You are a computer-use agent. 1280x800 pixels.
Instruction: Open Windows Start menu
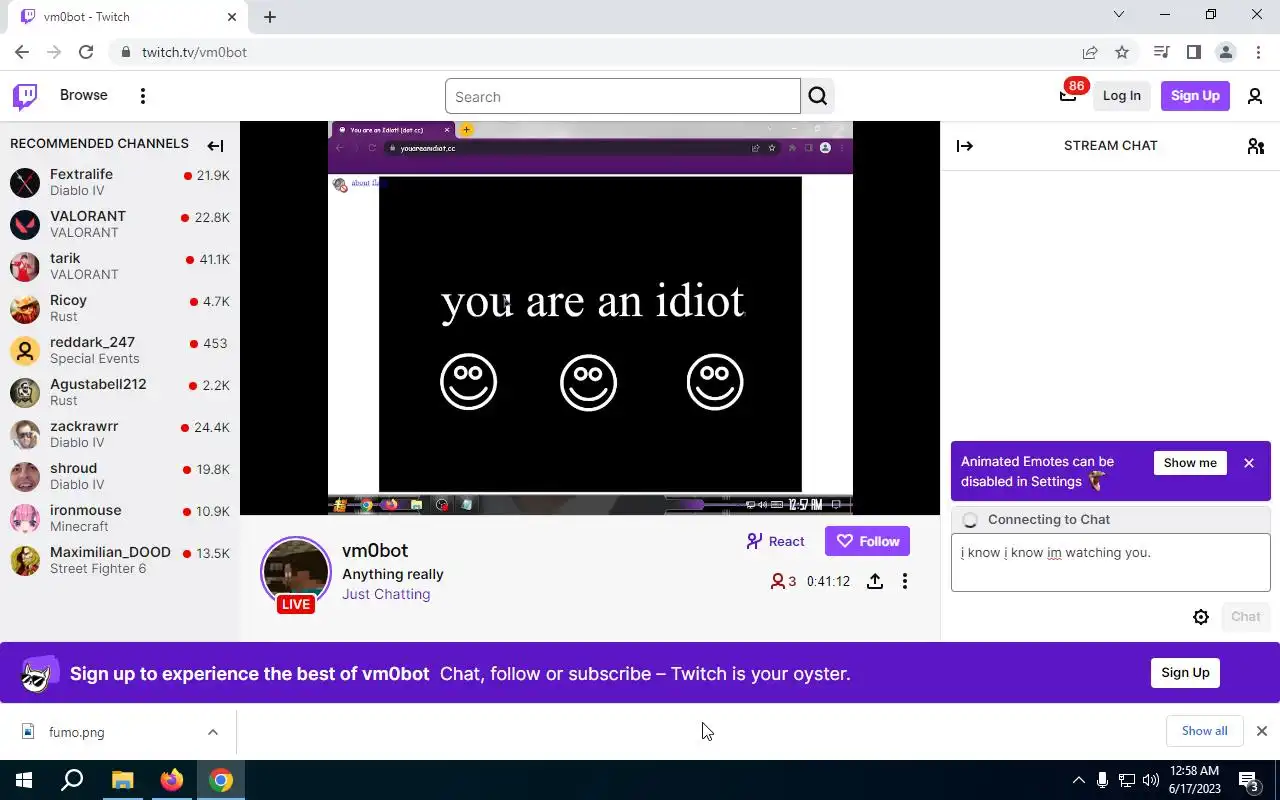click(x=24, y=780)
